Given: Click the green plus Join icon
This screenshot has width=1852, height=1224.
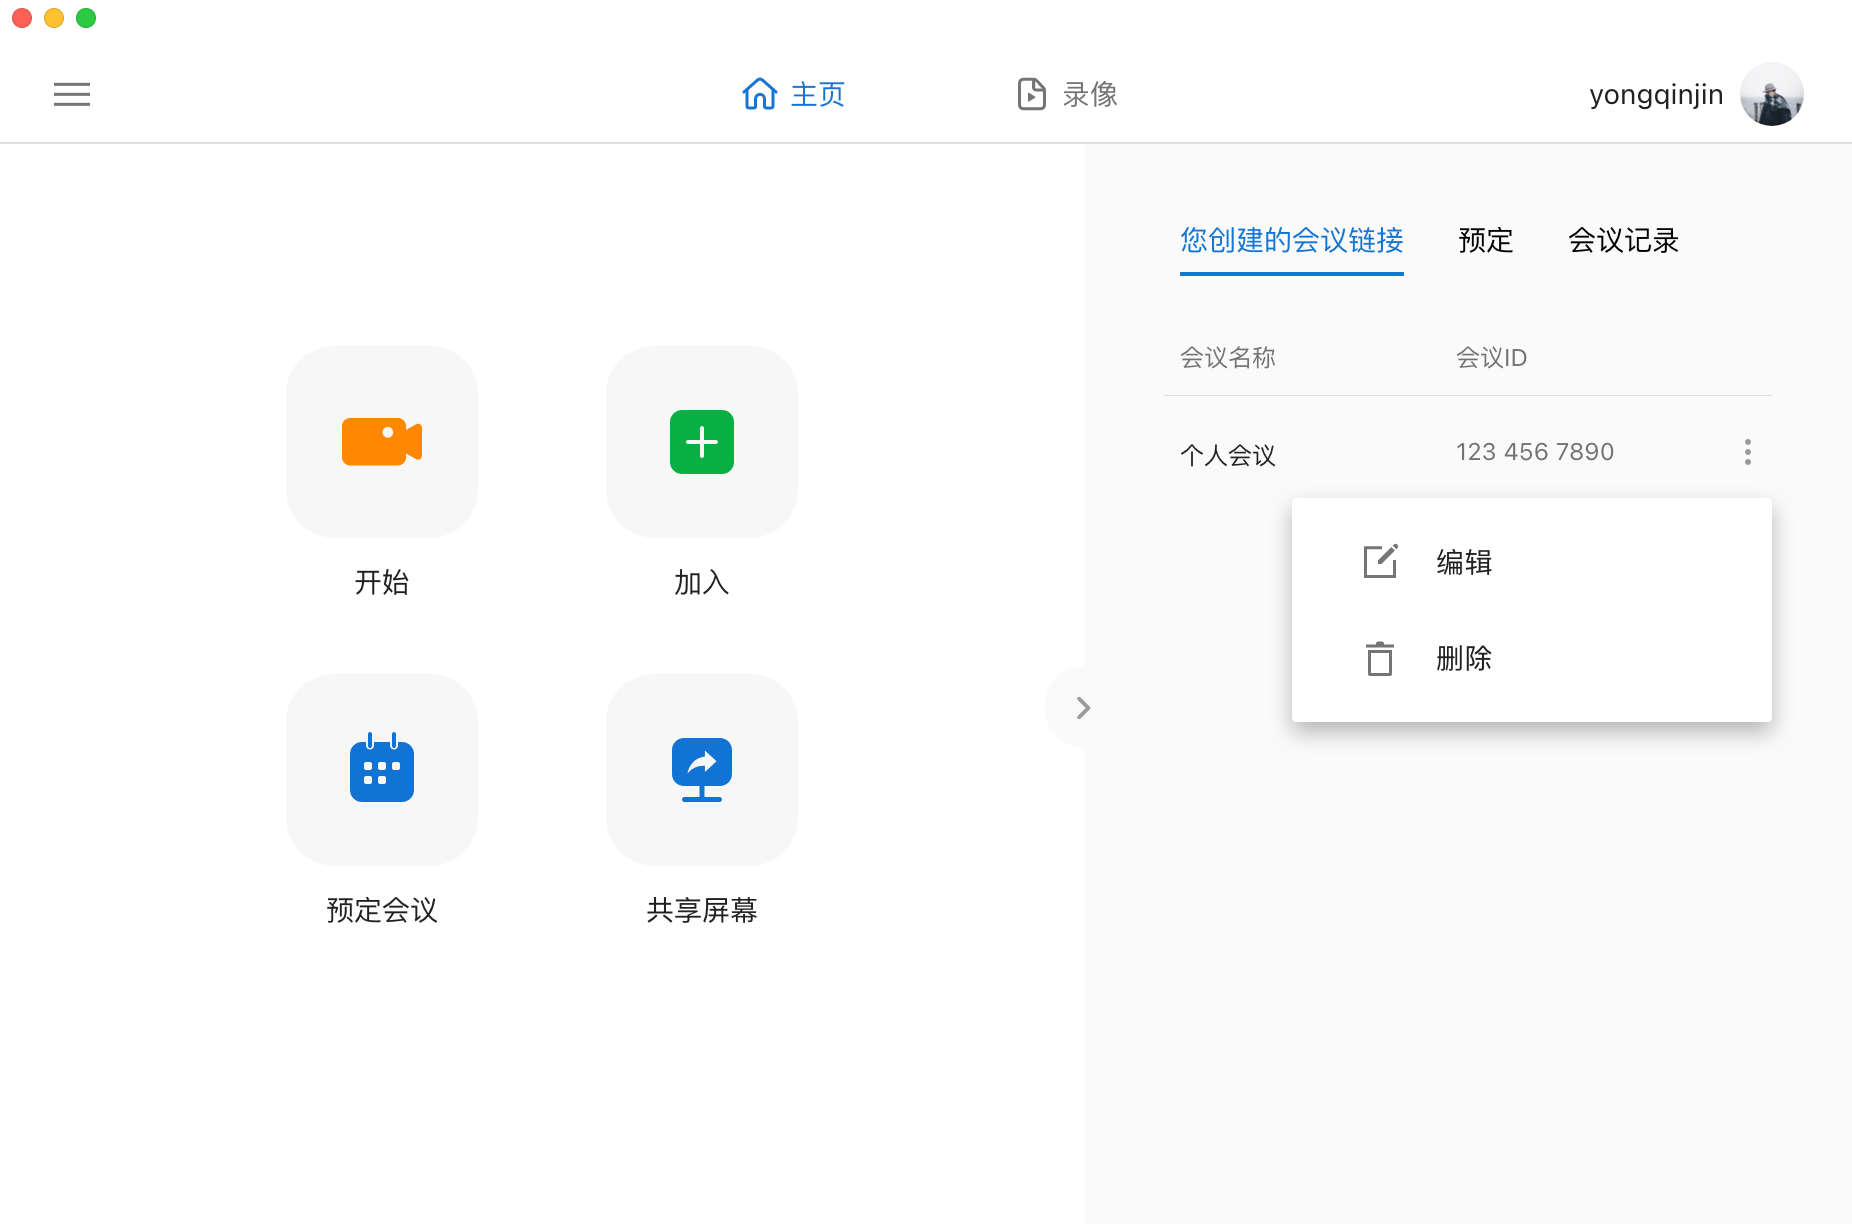Looking at the screenshot, I should (701, 442).
